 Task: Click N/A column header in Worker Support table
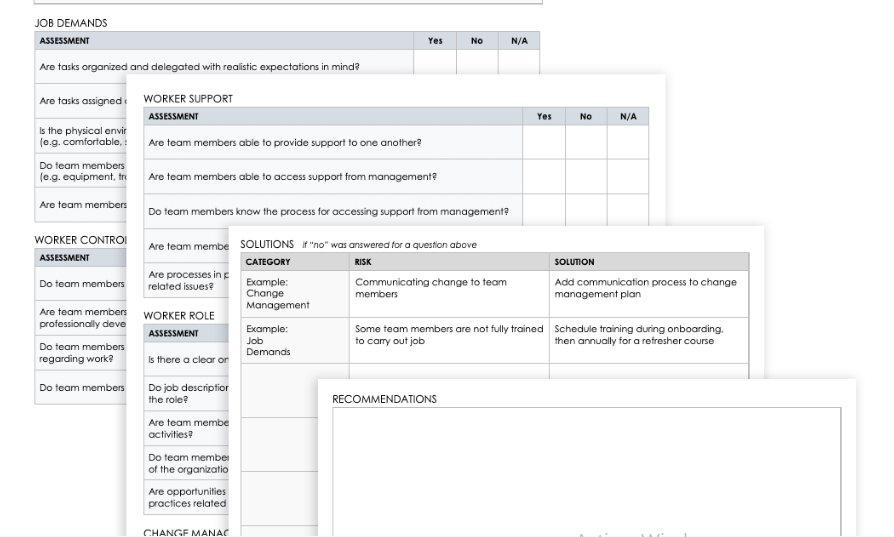(628, 116)
